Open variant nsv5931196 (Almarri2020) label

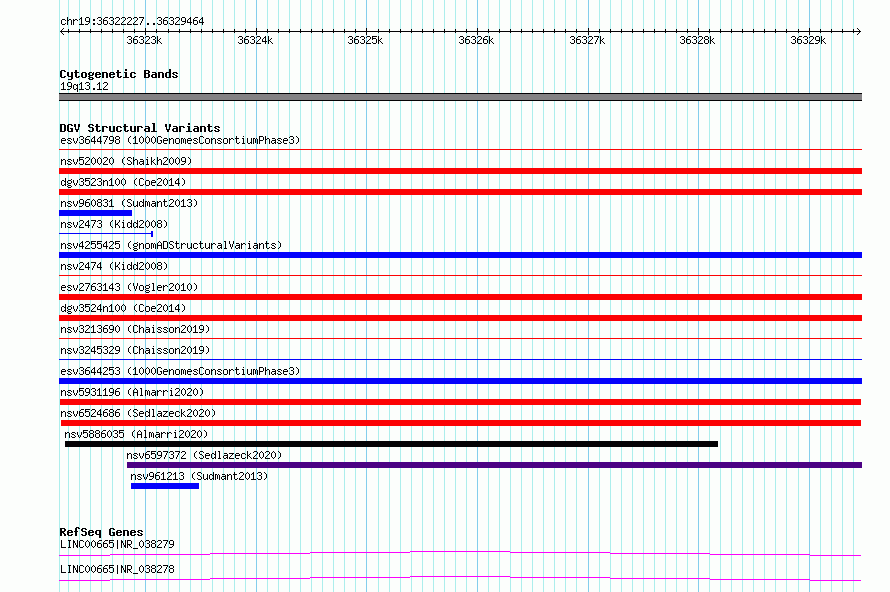click(132, 392)
